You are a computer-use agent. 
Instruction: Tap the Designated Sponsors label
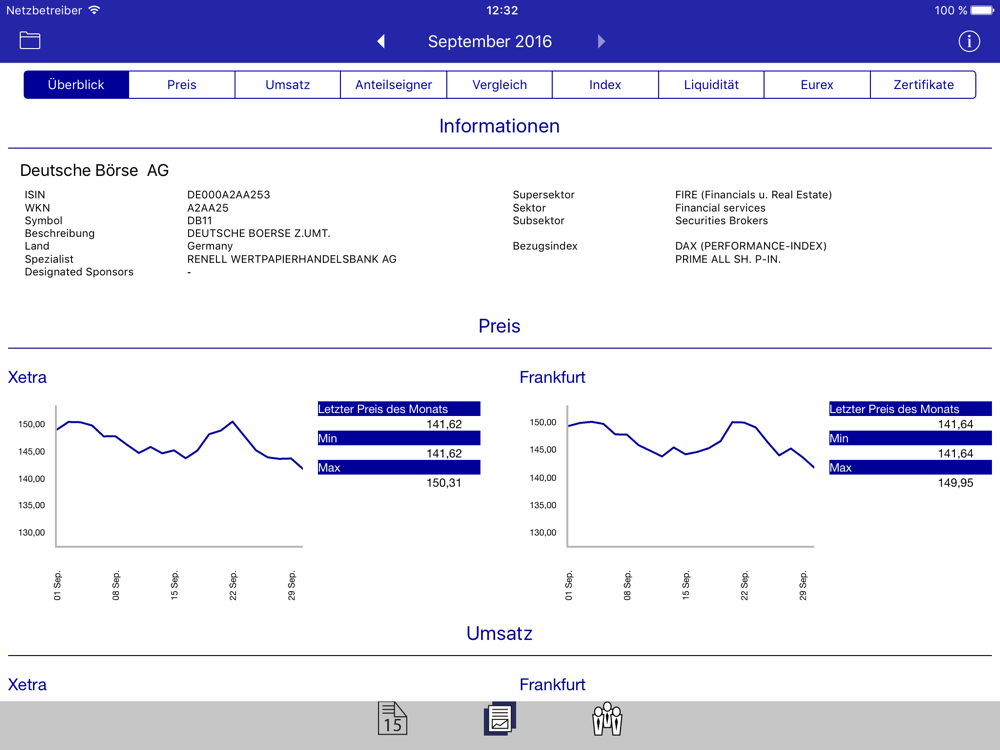(x=79, y=272)
